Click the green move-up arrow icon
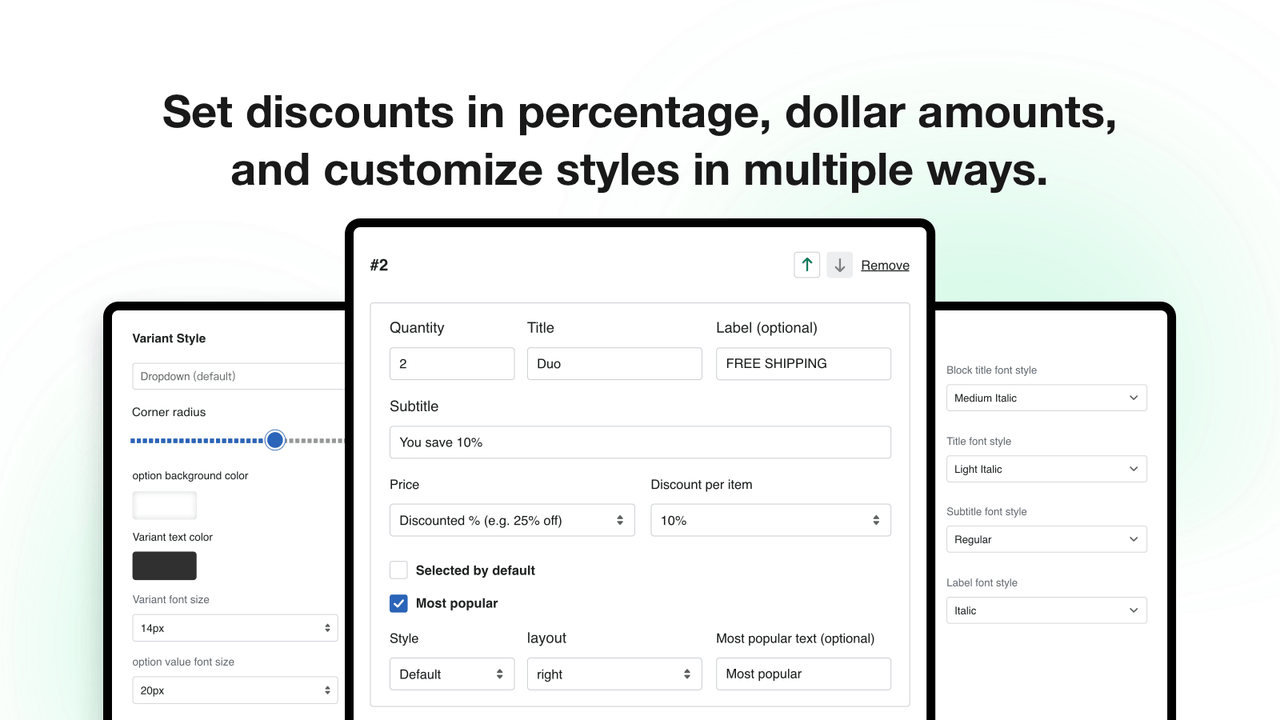The image size is (1280, 720). 806,264
